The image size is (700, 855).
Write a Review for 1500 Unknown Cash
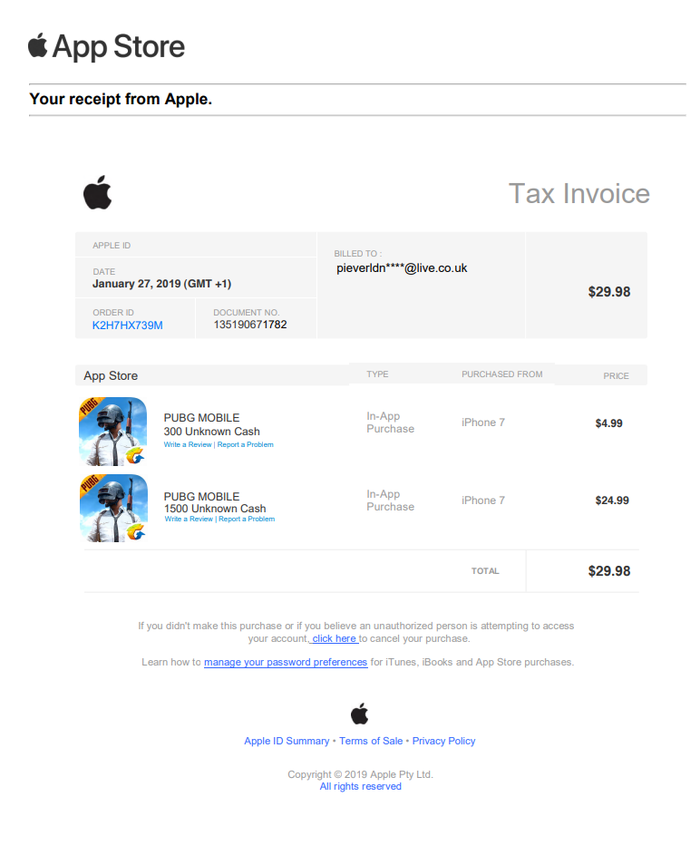tap(189, 519)
